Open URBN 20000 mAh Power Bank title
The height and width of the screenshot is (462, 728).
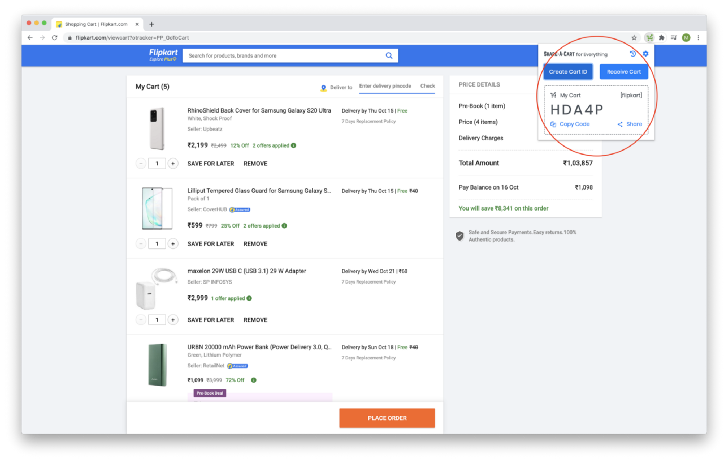coord(259,347)
